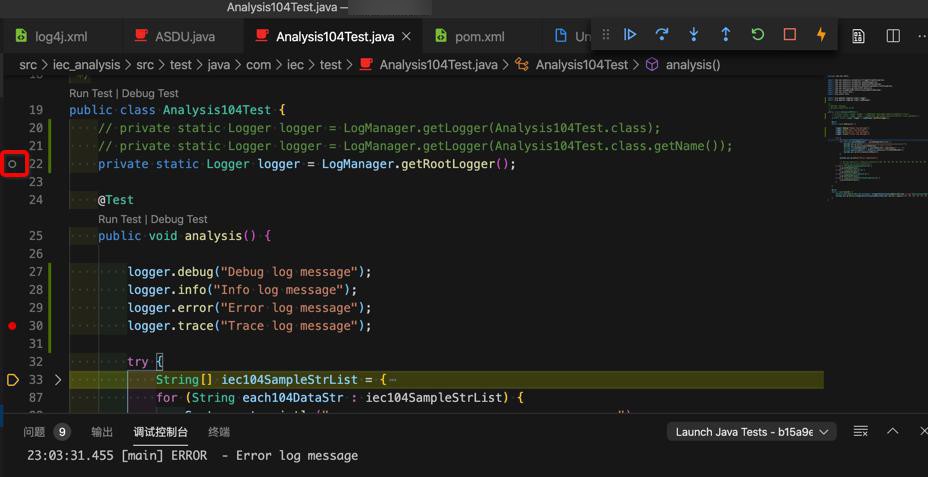Maximize the panel with the up chevron
Screen dimensions: 928x477
tap(893, 432)
